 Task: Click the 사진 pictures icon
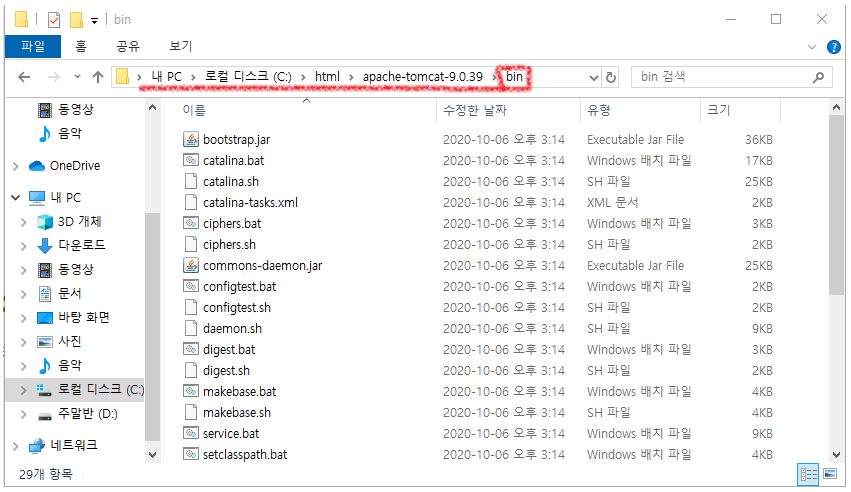(x=45, y=341)
